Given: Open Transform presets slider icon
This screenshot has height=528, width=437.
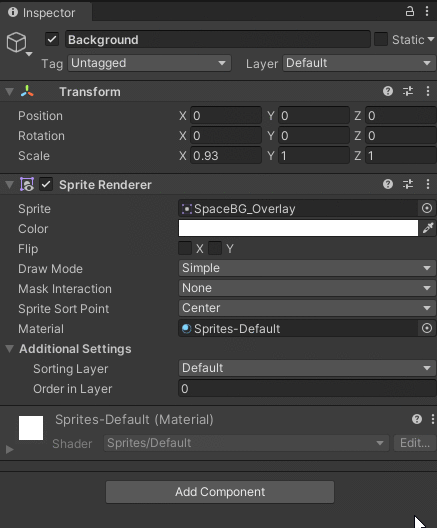Looking at the screenshot, I should click(408, 91).
